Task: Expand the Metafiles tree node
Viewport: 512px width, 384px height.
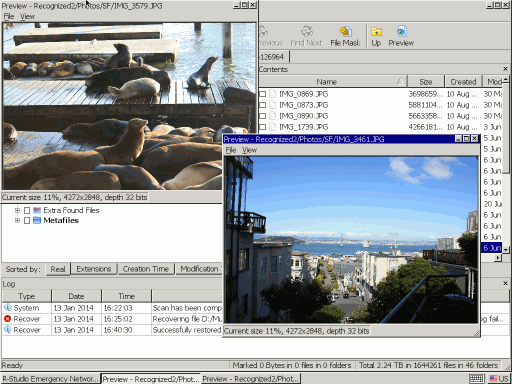Action: [17, 220]
